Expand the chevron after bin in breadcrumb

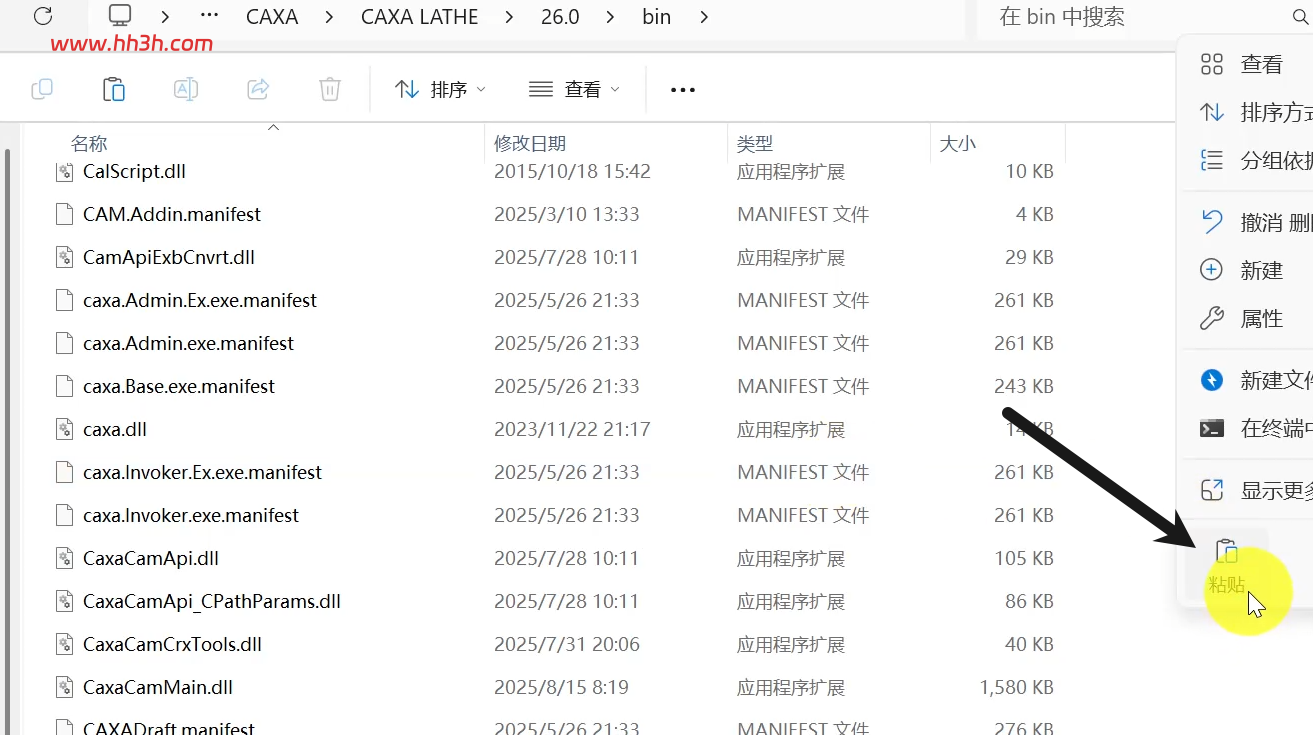coord(704,16)
